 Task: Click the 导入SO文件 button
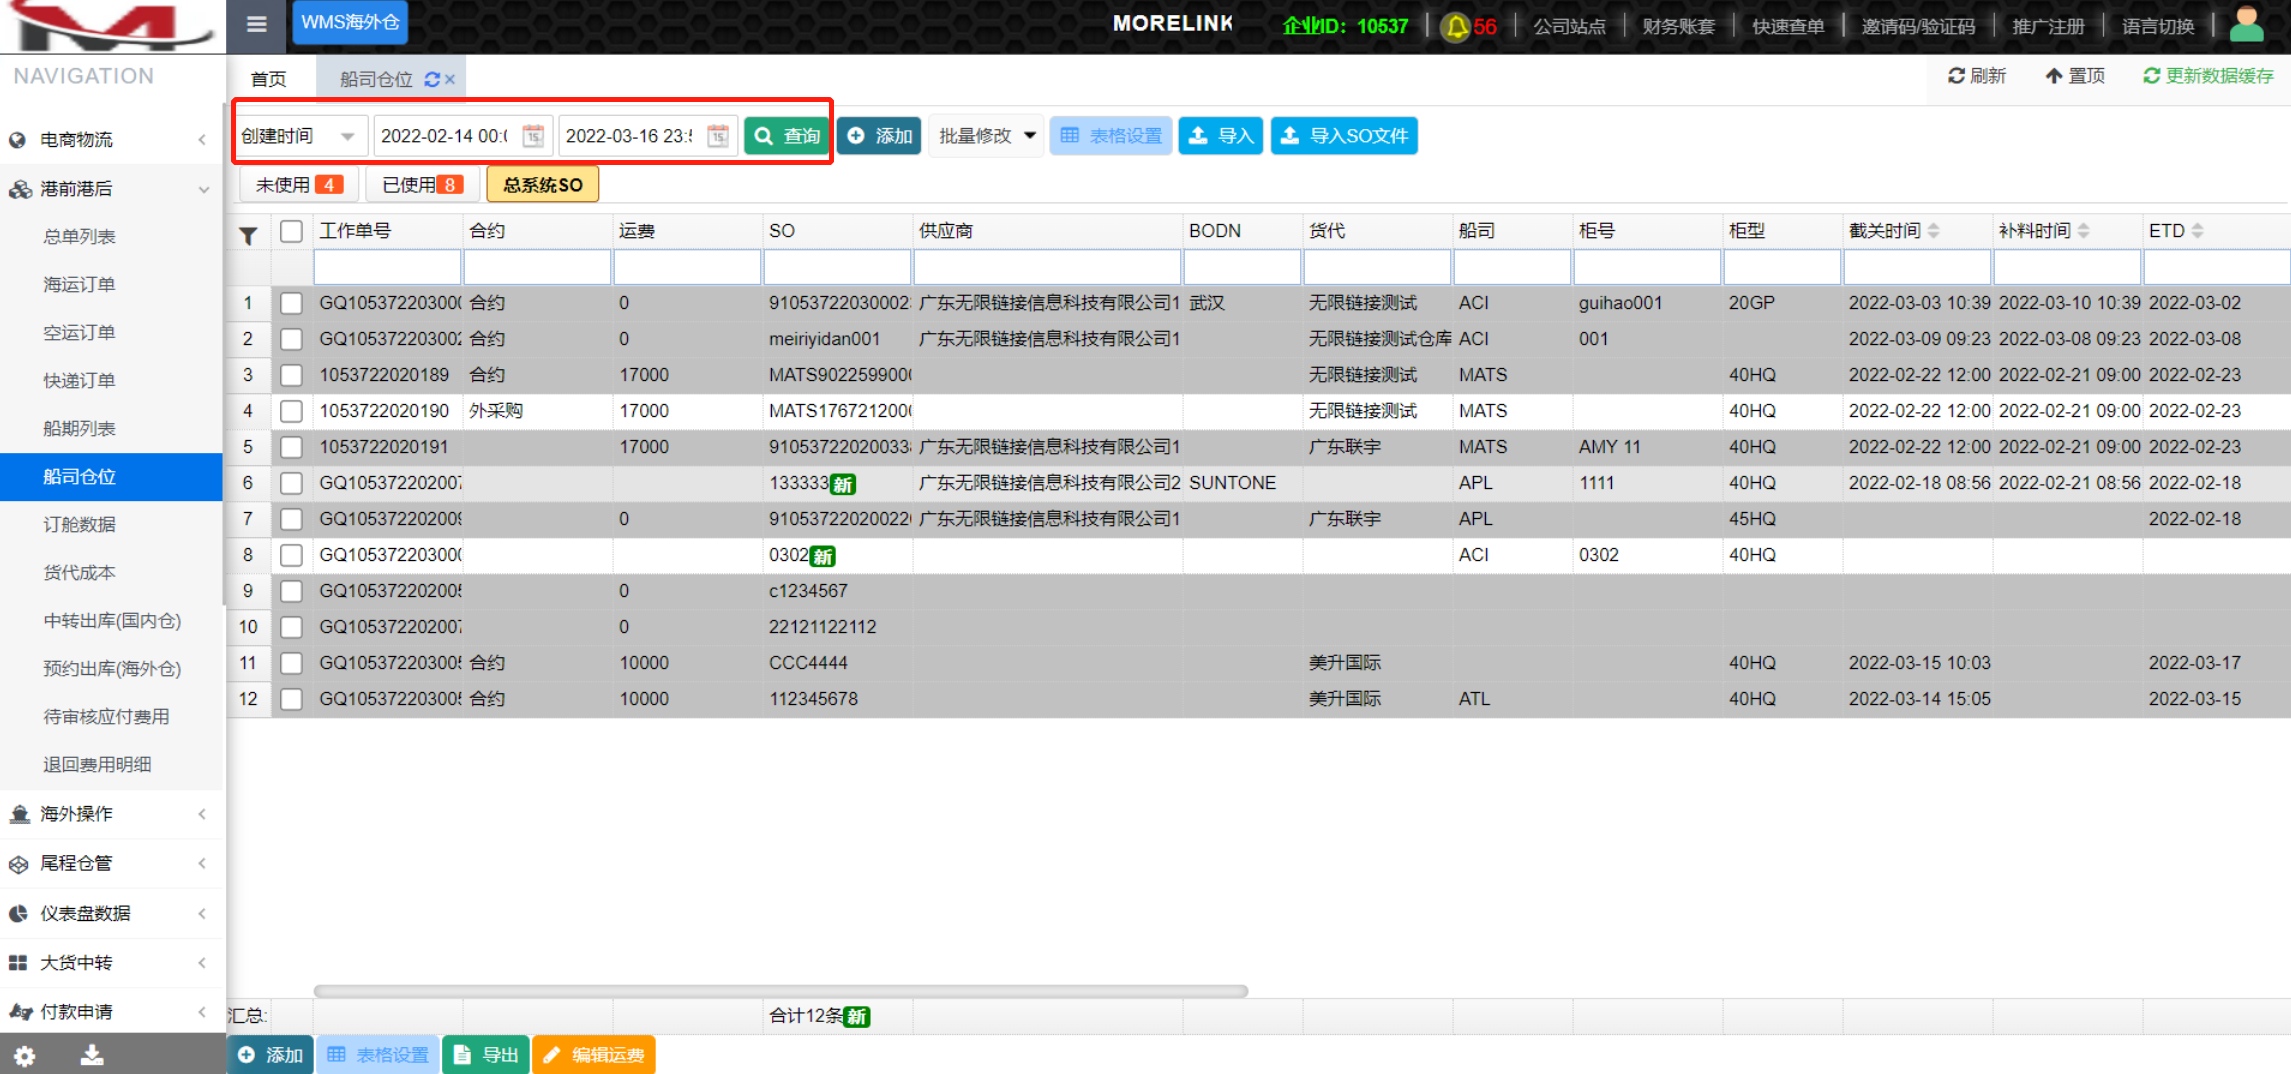[x=1343, y=136]
